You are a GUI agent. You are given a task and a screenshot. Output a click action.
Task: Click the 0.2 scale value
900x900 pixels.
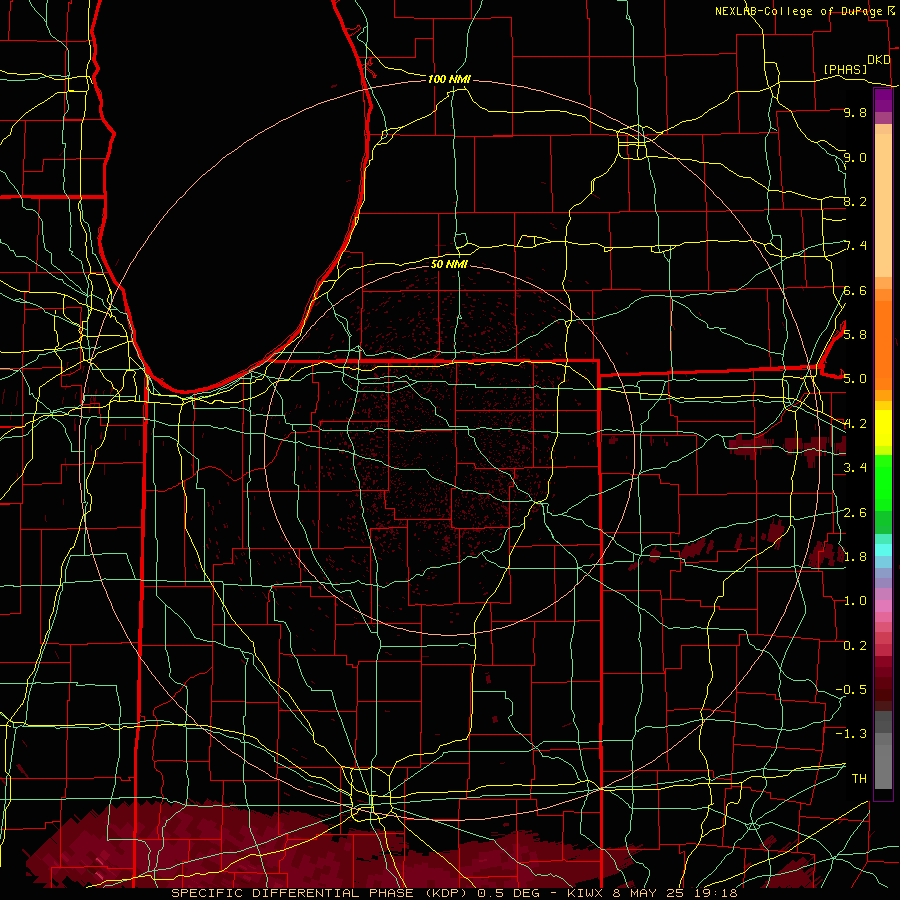coord(855,646)
